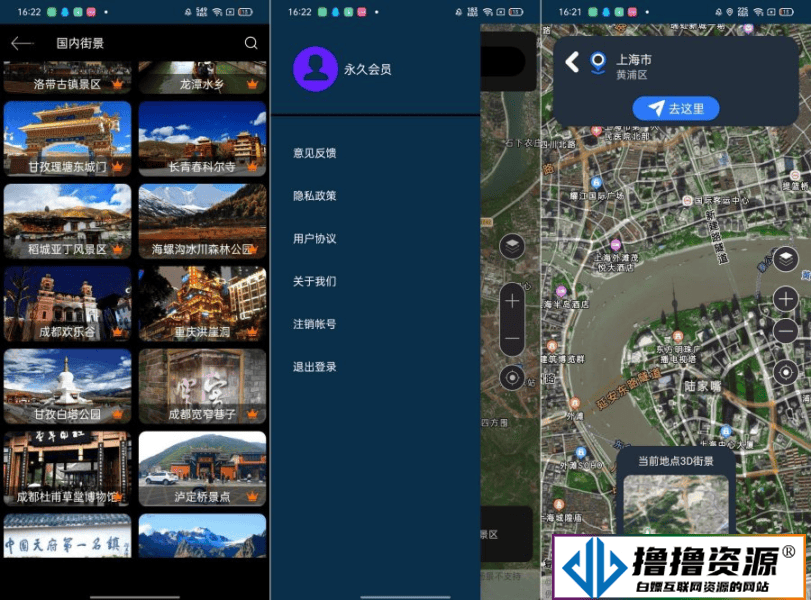The width and height of the screenshot is (811, 600).
Task: Tap the locate icon on the dimmed middle map
Action: [512, 379]
